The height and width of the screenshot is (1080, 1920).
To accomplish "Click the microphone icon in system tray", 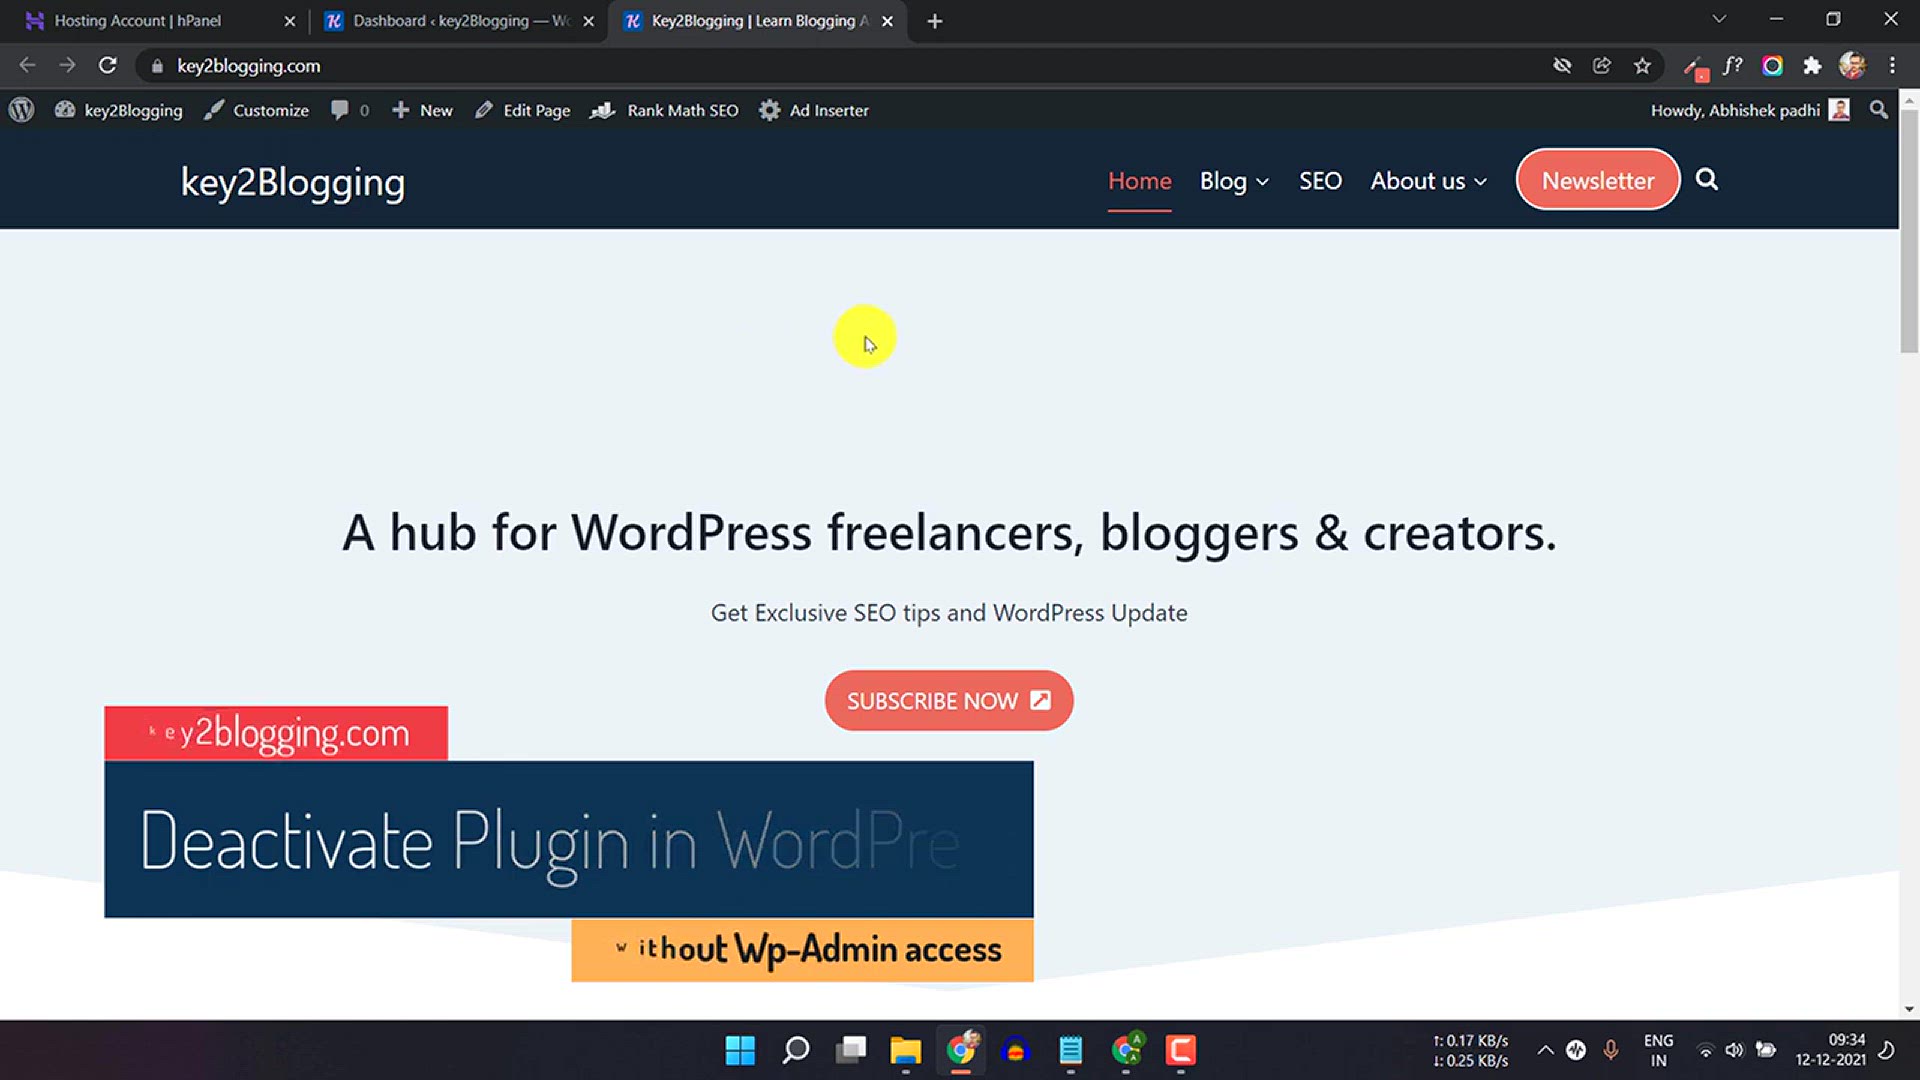I will (x=1610, y=1050).
